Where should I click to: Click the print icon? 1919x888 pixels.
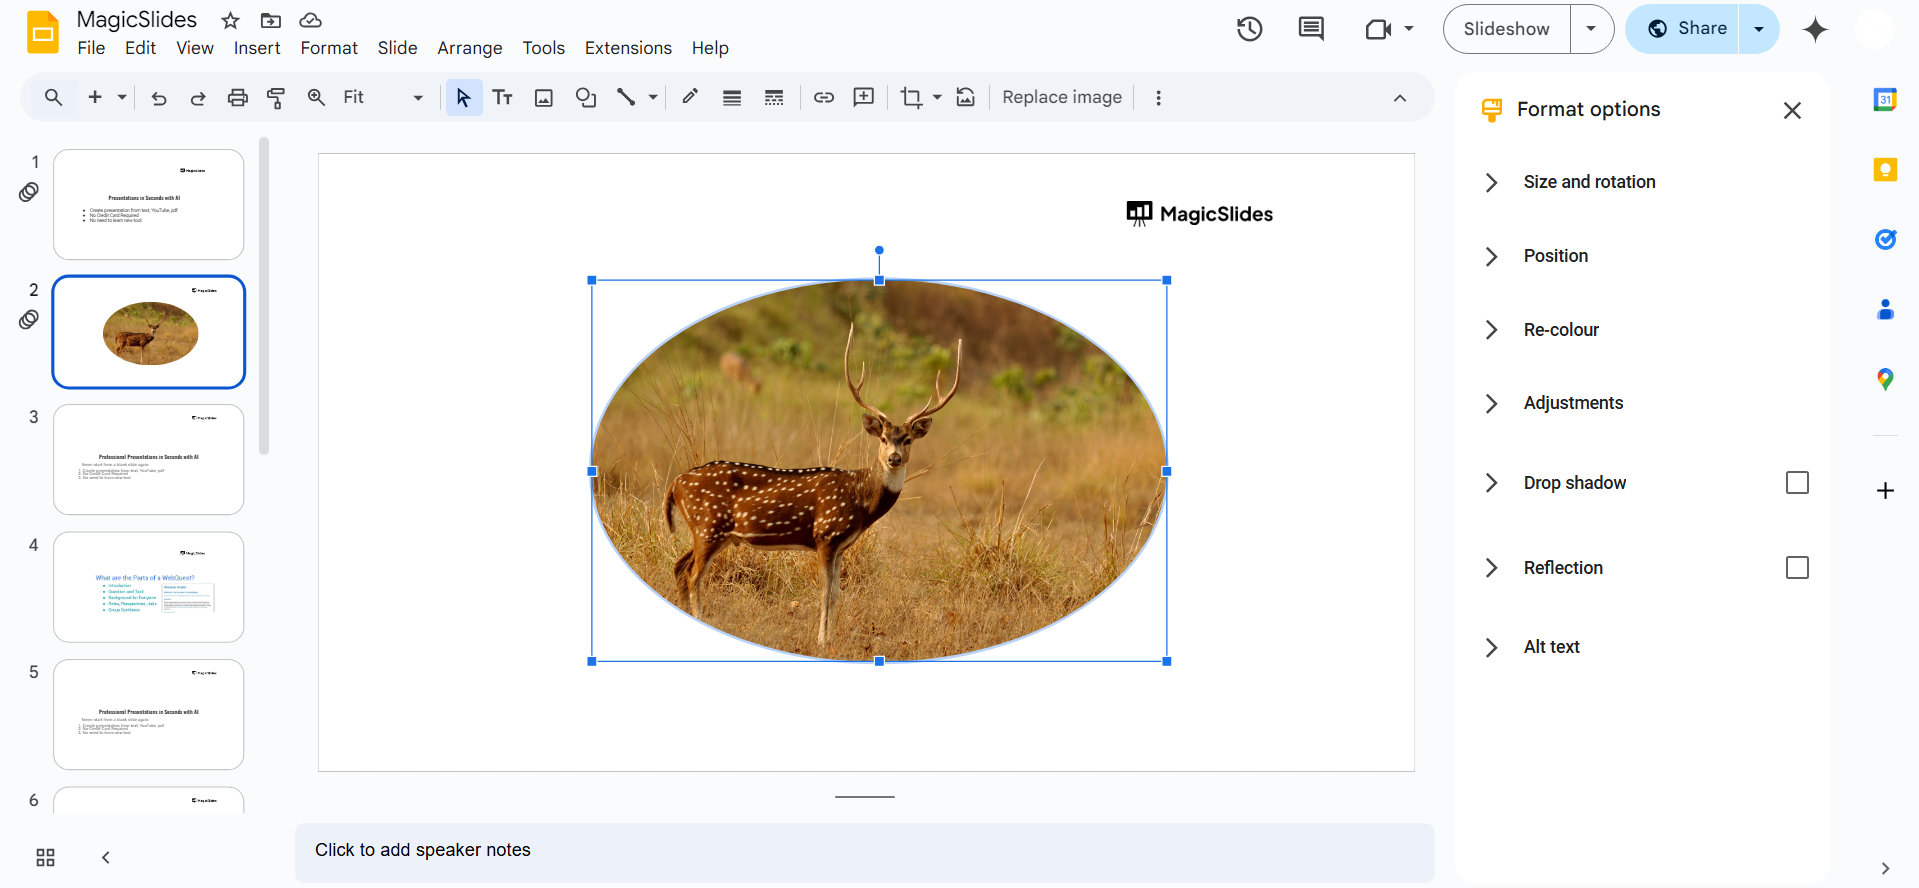237,97
